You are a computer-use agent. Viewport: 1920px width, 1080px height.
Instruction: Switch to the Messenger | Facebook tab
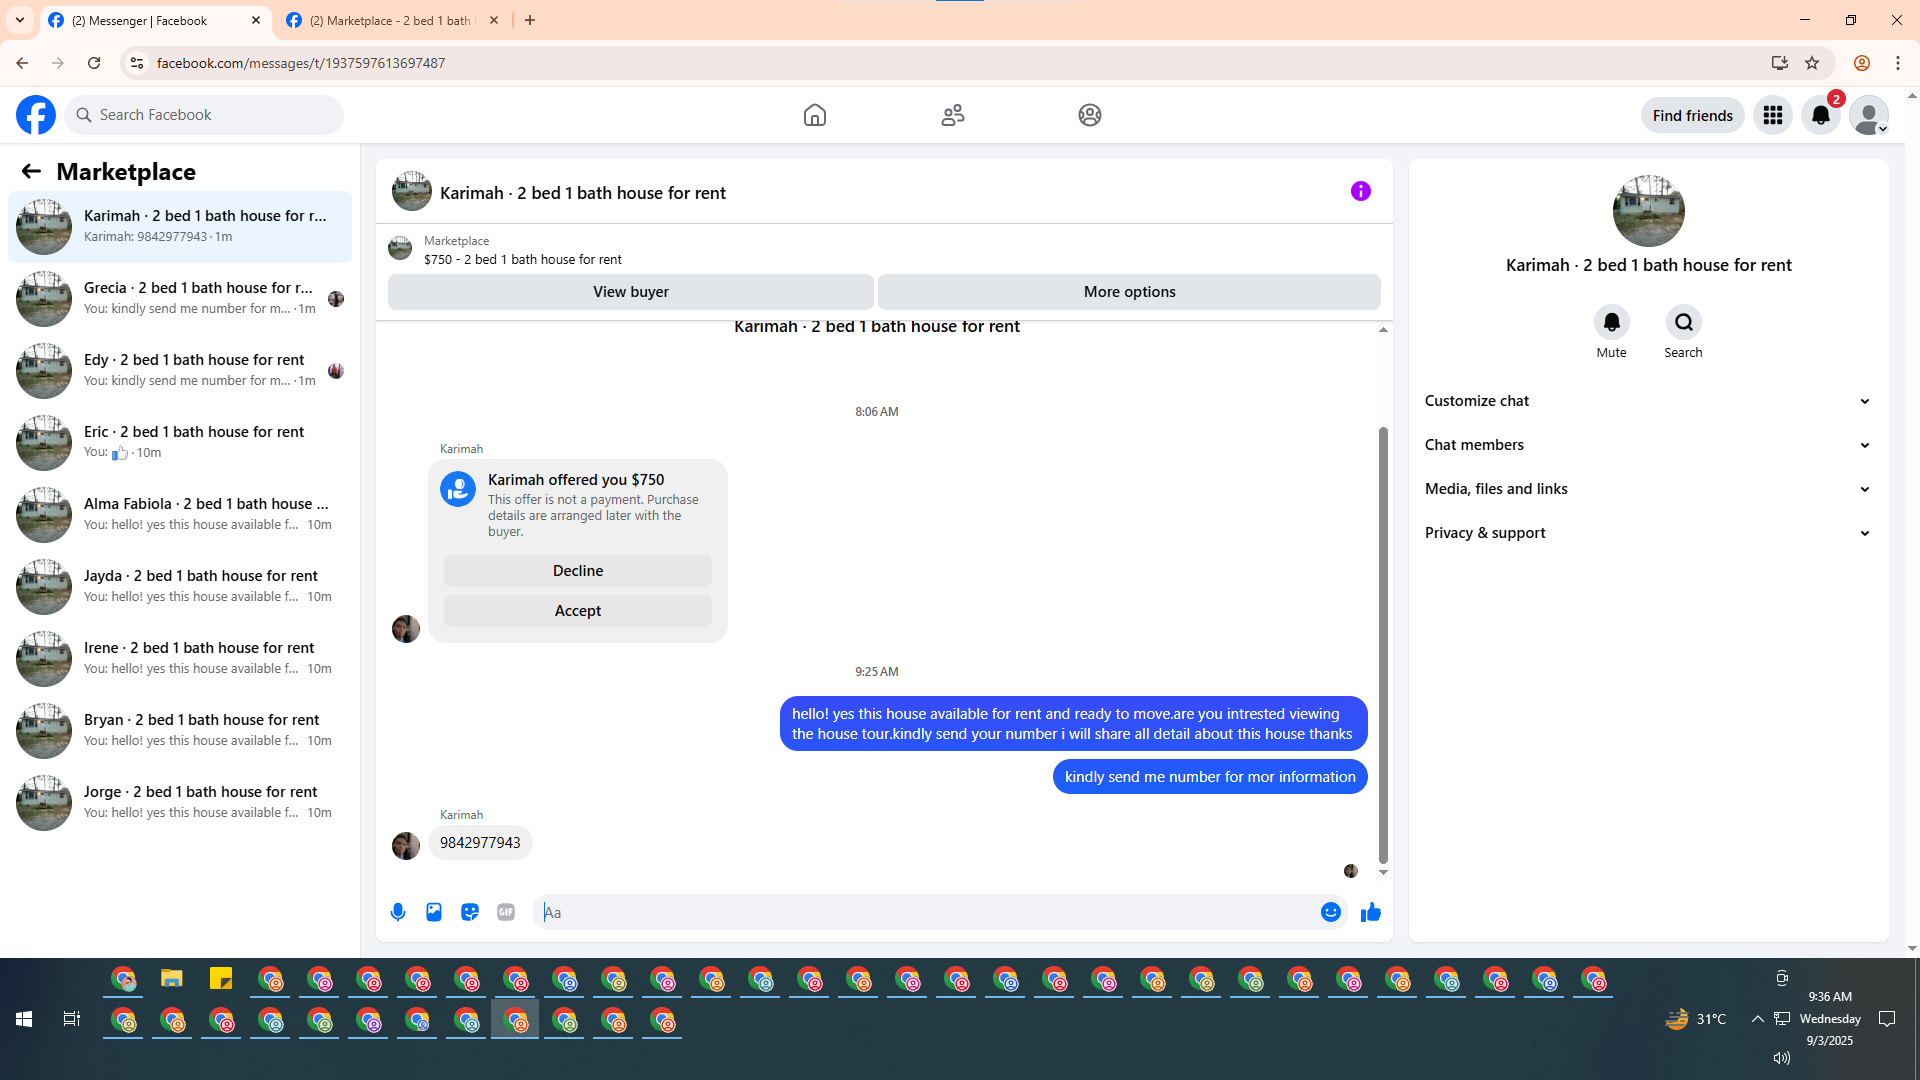(x=155, y=21)
